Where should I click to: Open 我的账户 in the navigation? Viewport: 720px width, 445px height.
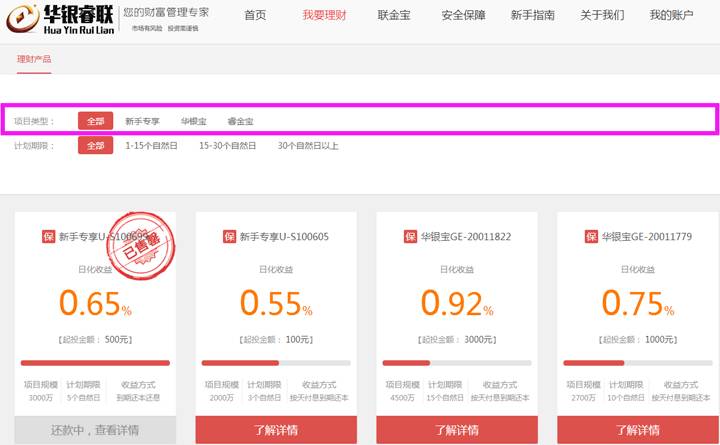pos(671,15)
